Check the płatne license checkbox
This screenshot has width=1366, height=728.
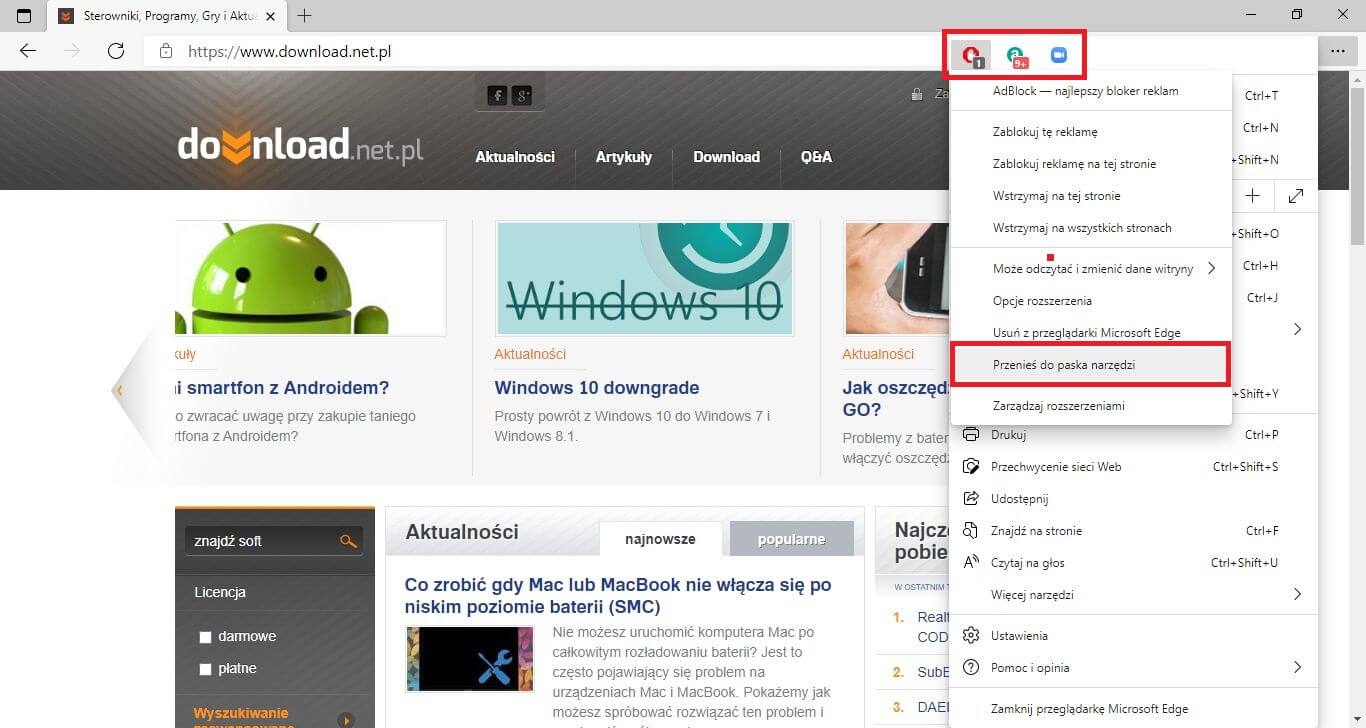pyautogui.click(x=205, y=669)
